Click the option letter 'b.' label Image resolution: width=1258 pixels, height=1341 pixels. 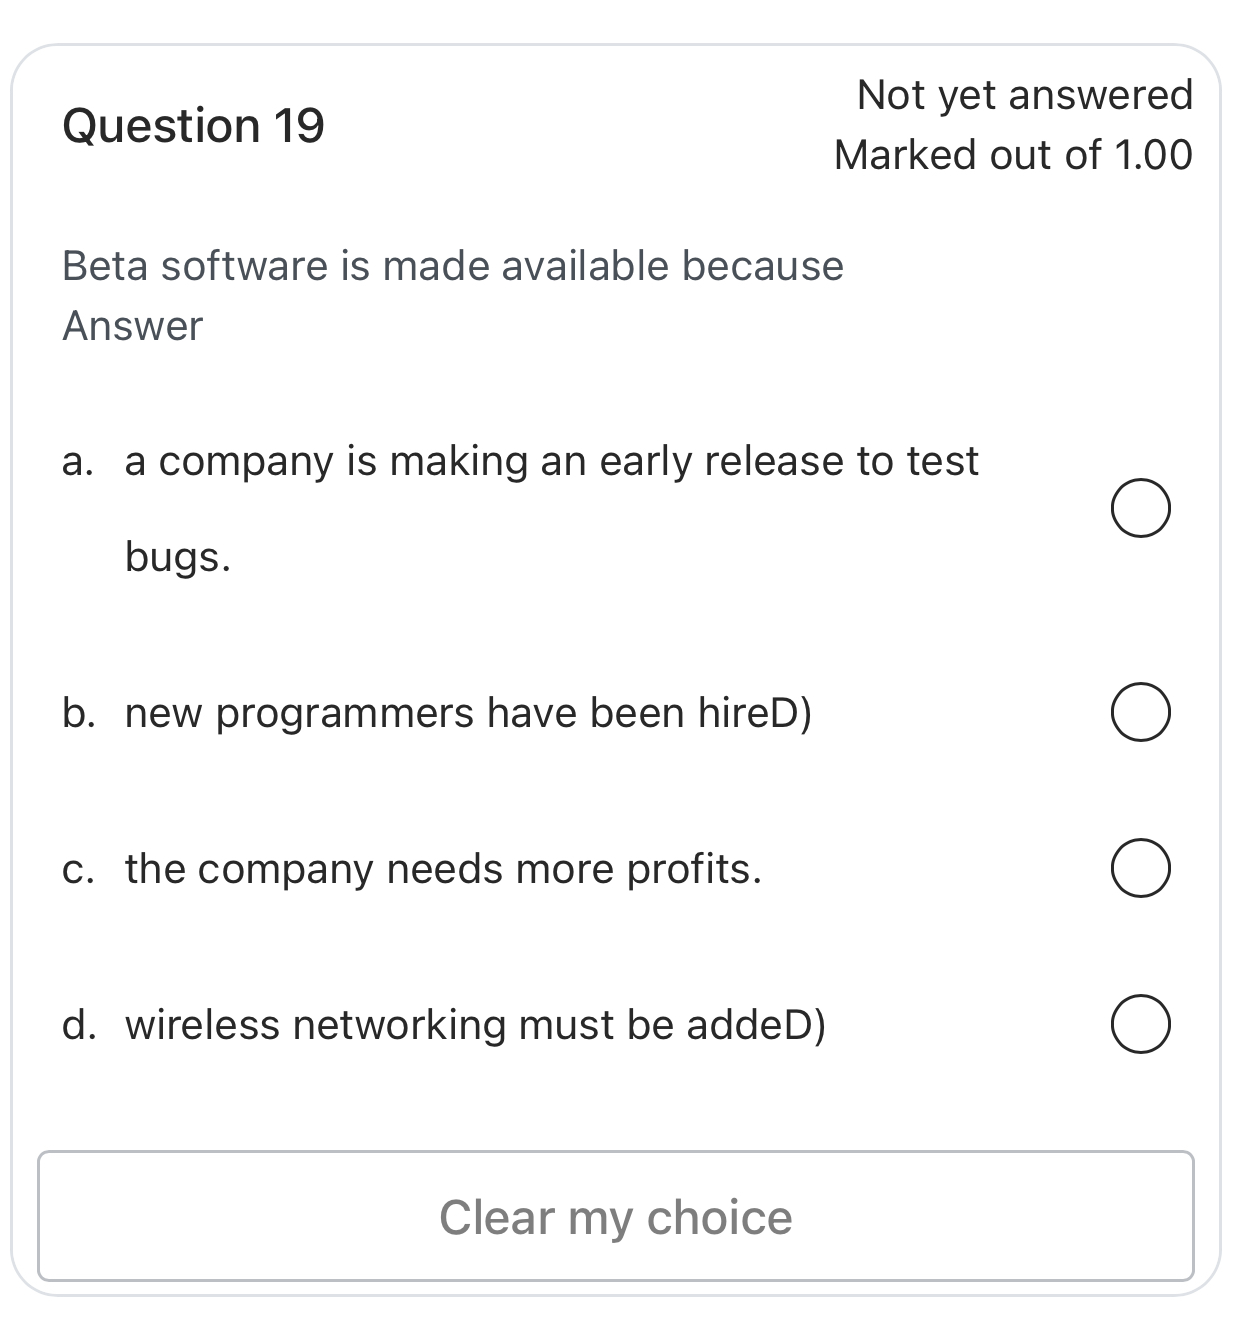(x=78, y=712)
